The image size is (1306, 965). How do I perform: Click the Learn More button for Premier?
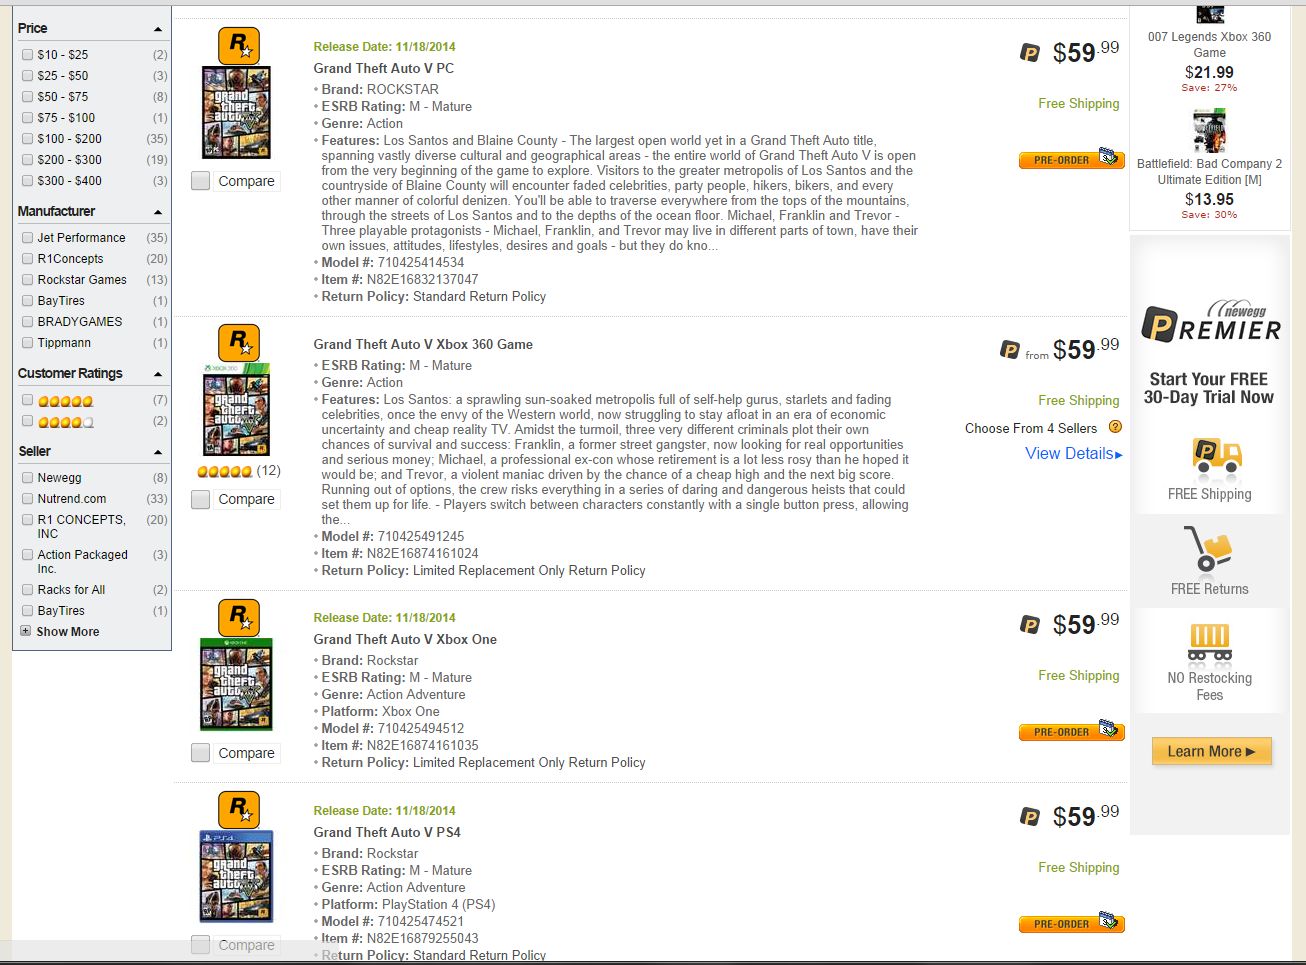(1211, 751)
